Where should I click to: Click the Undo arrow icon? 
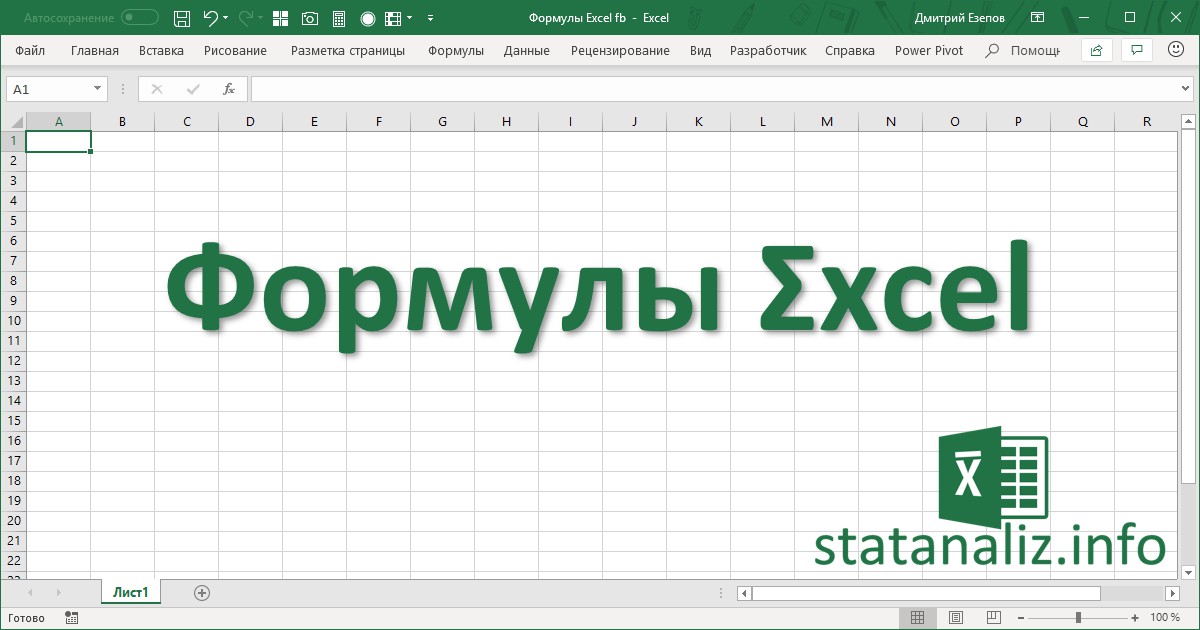tap(210, 18)
